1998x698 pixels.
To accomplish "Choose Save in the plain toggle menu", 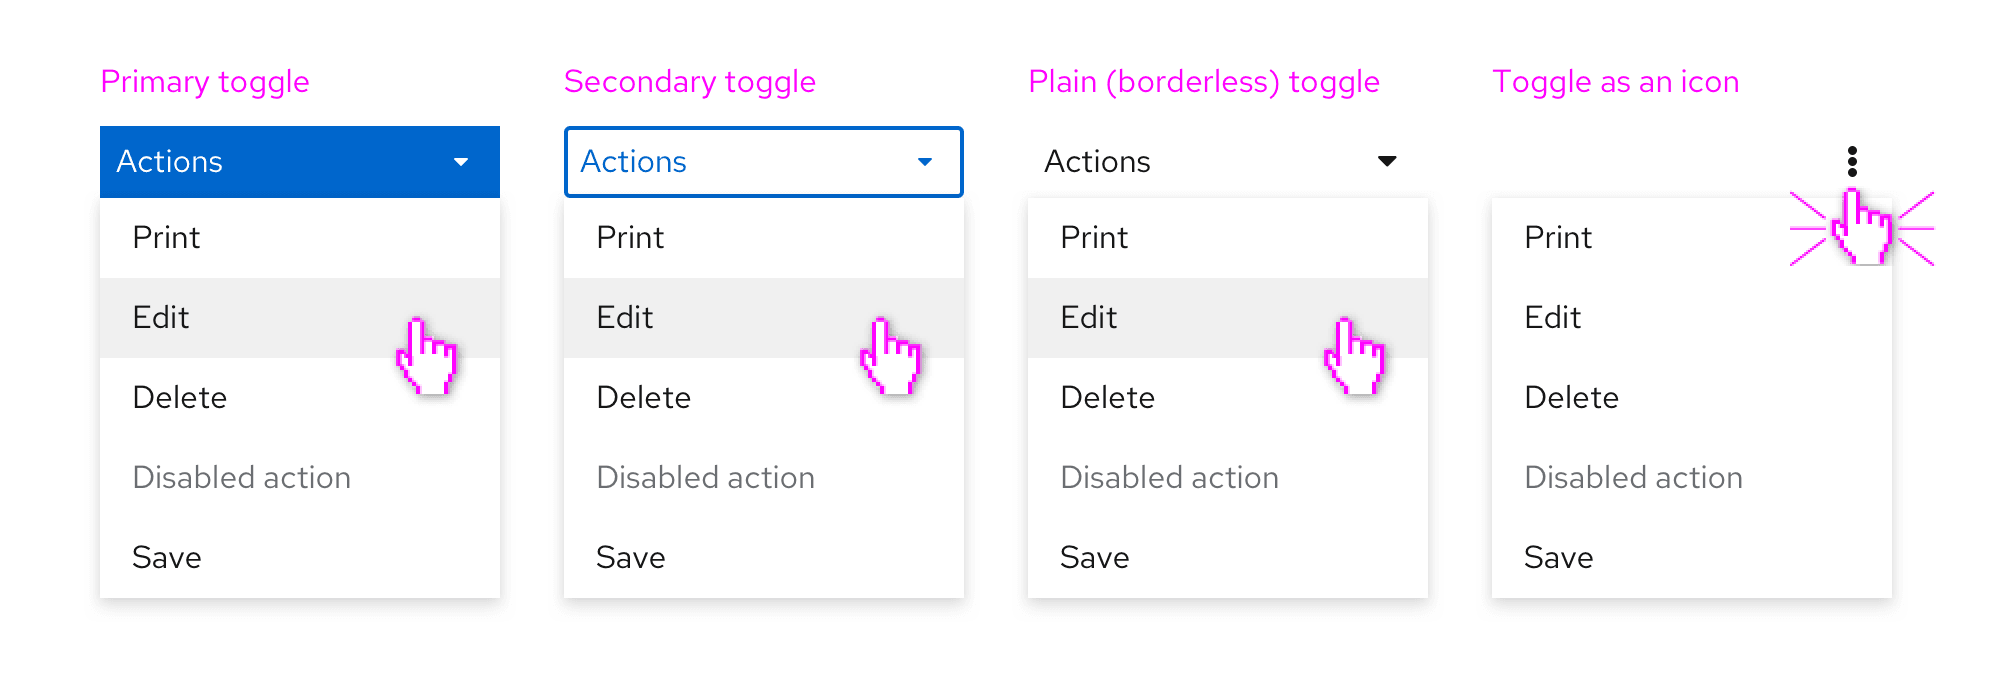I will click(1228, 558).
